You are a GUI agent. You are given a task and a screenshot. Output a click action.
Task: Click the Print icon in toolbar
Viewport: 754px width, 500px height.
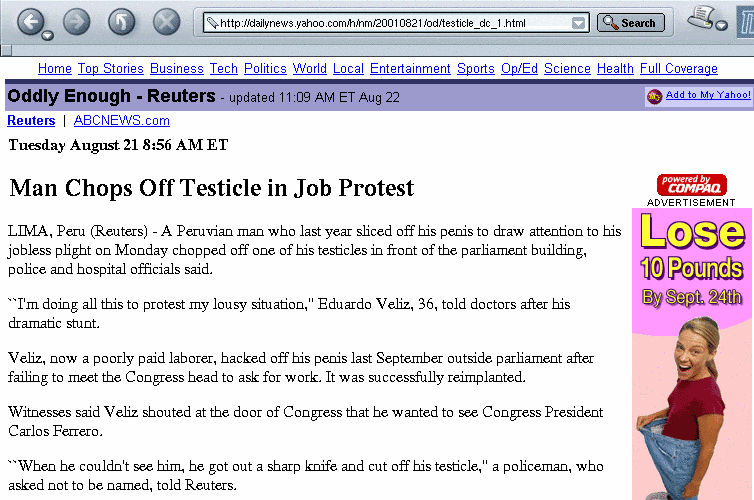click(701, 18)
